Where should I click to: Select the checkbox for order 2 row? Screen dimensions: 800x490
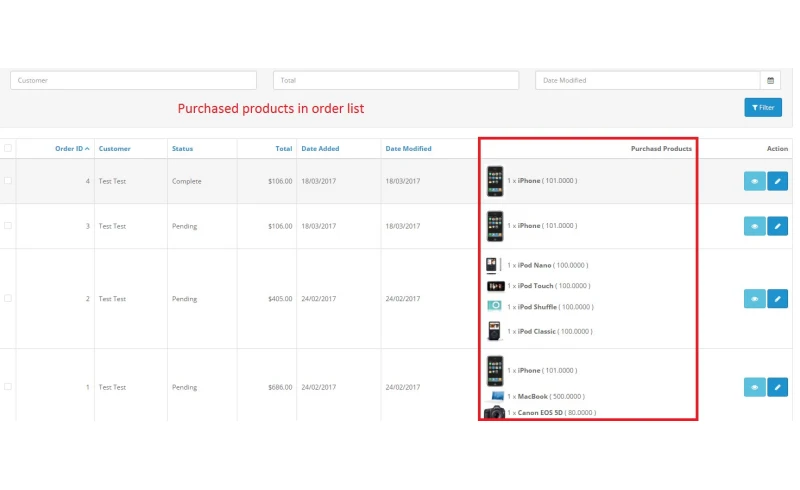8,298
